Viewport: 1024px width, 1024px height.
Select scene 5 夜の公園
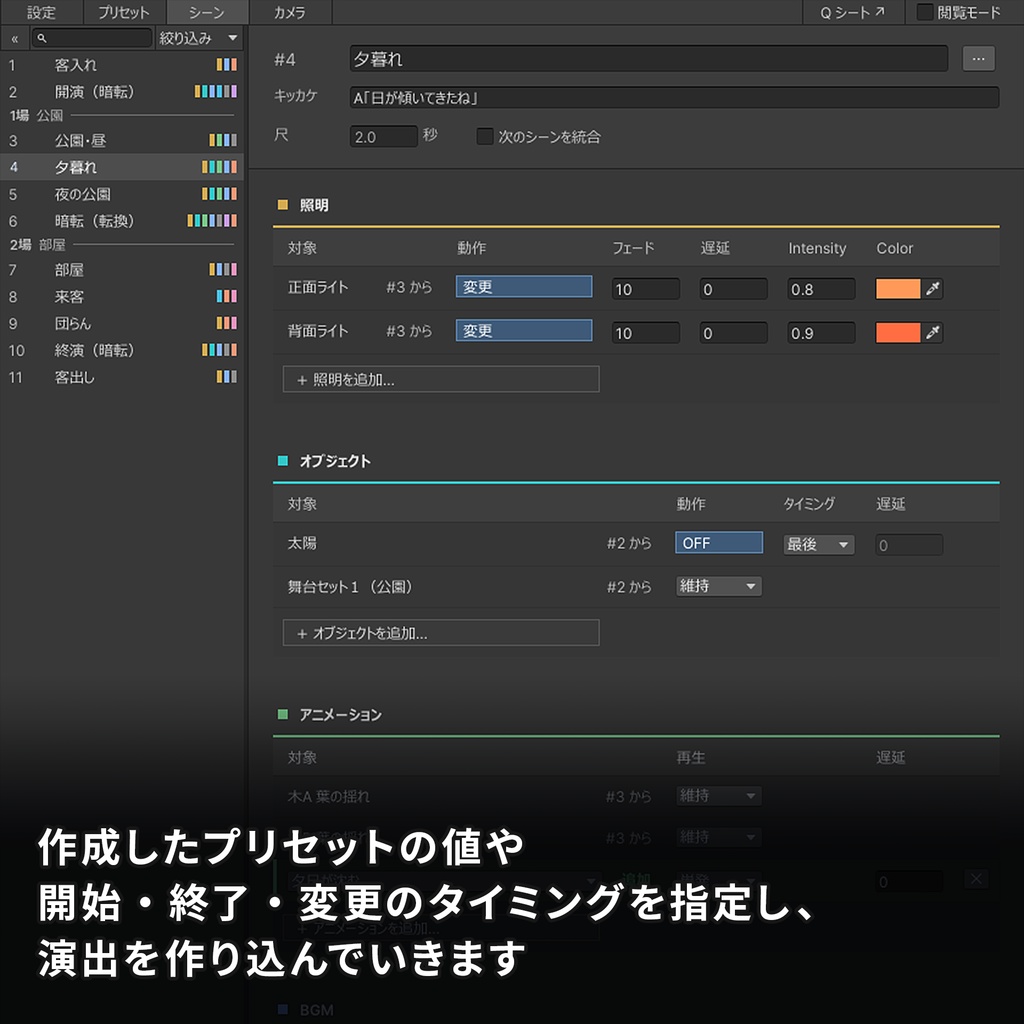122,194
